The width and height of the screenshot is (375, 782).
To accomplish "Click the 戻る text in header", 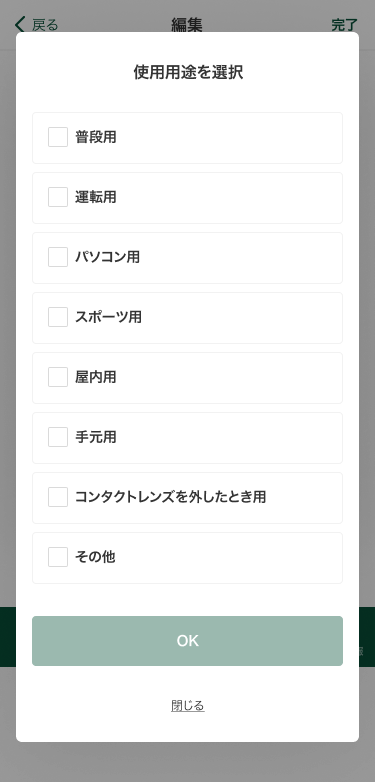I will (45, 25).
